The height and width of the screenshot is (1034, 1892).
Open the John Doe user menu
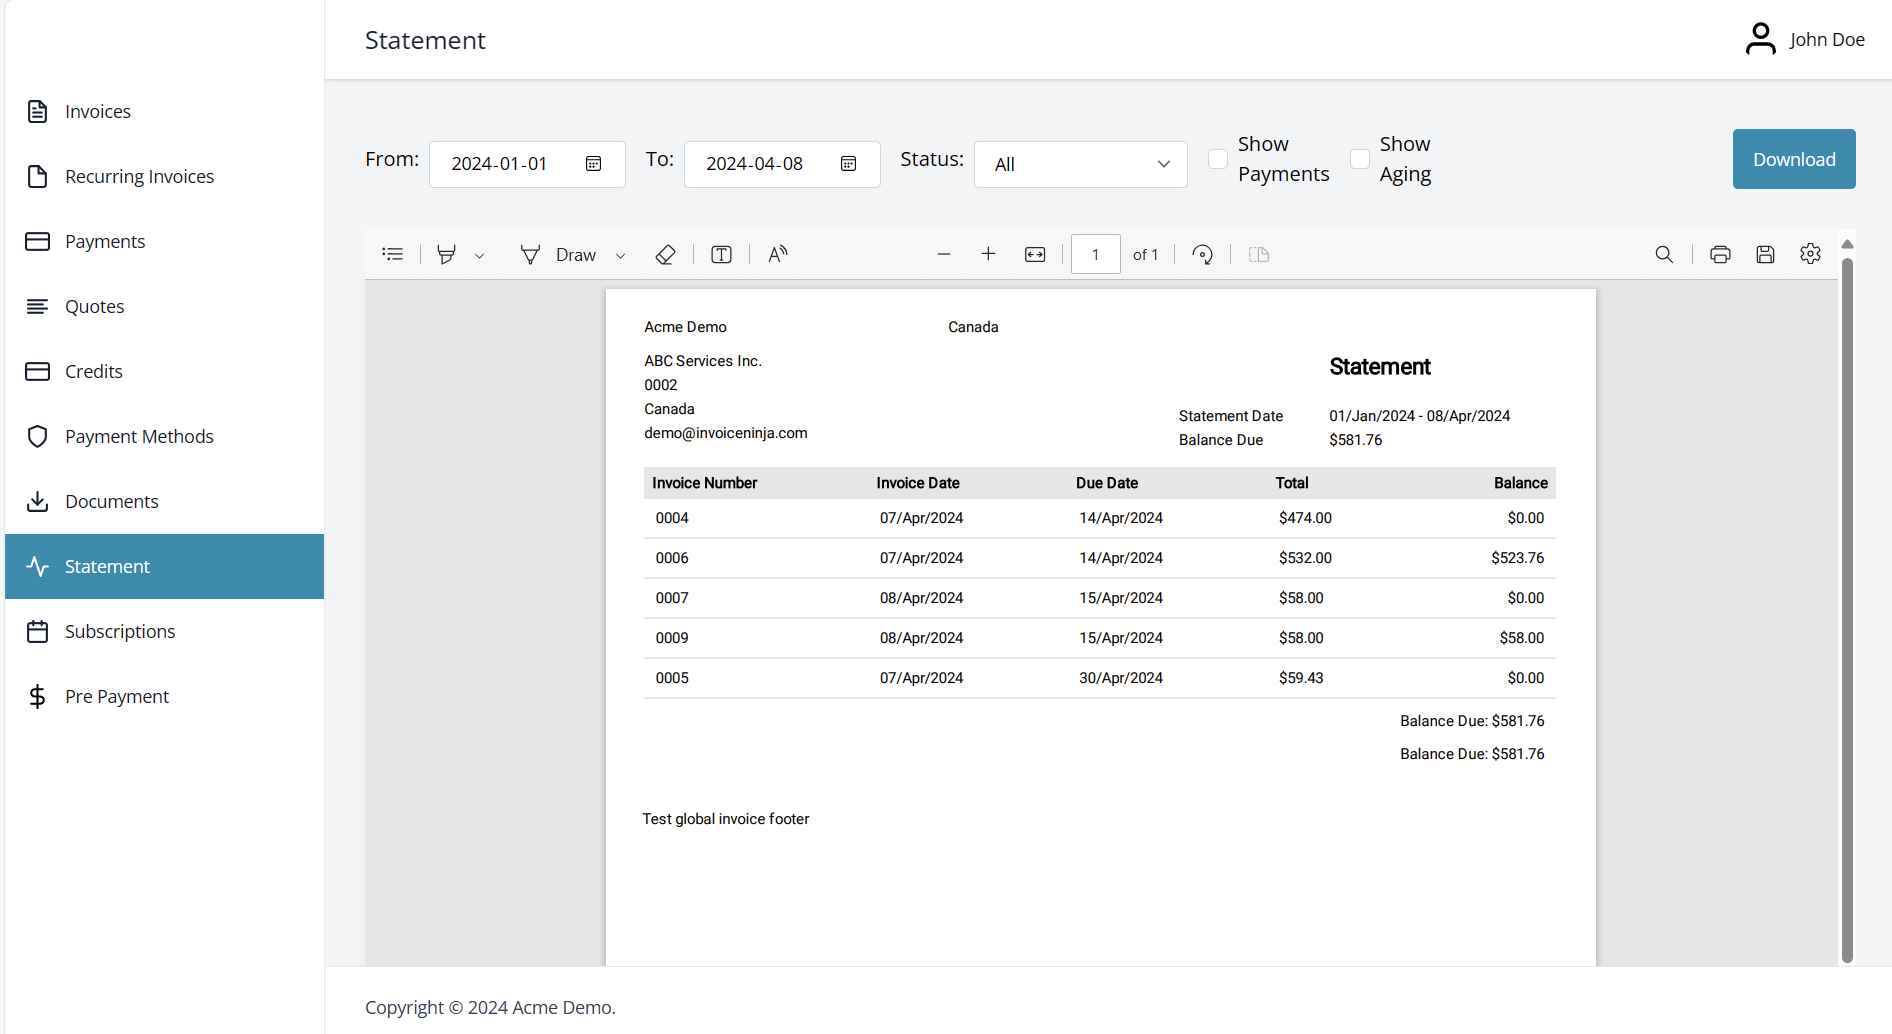pyautogui.click(x=1805, y=40)
